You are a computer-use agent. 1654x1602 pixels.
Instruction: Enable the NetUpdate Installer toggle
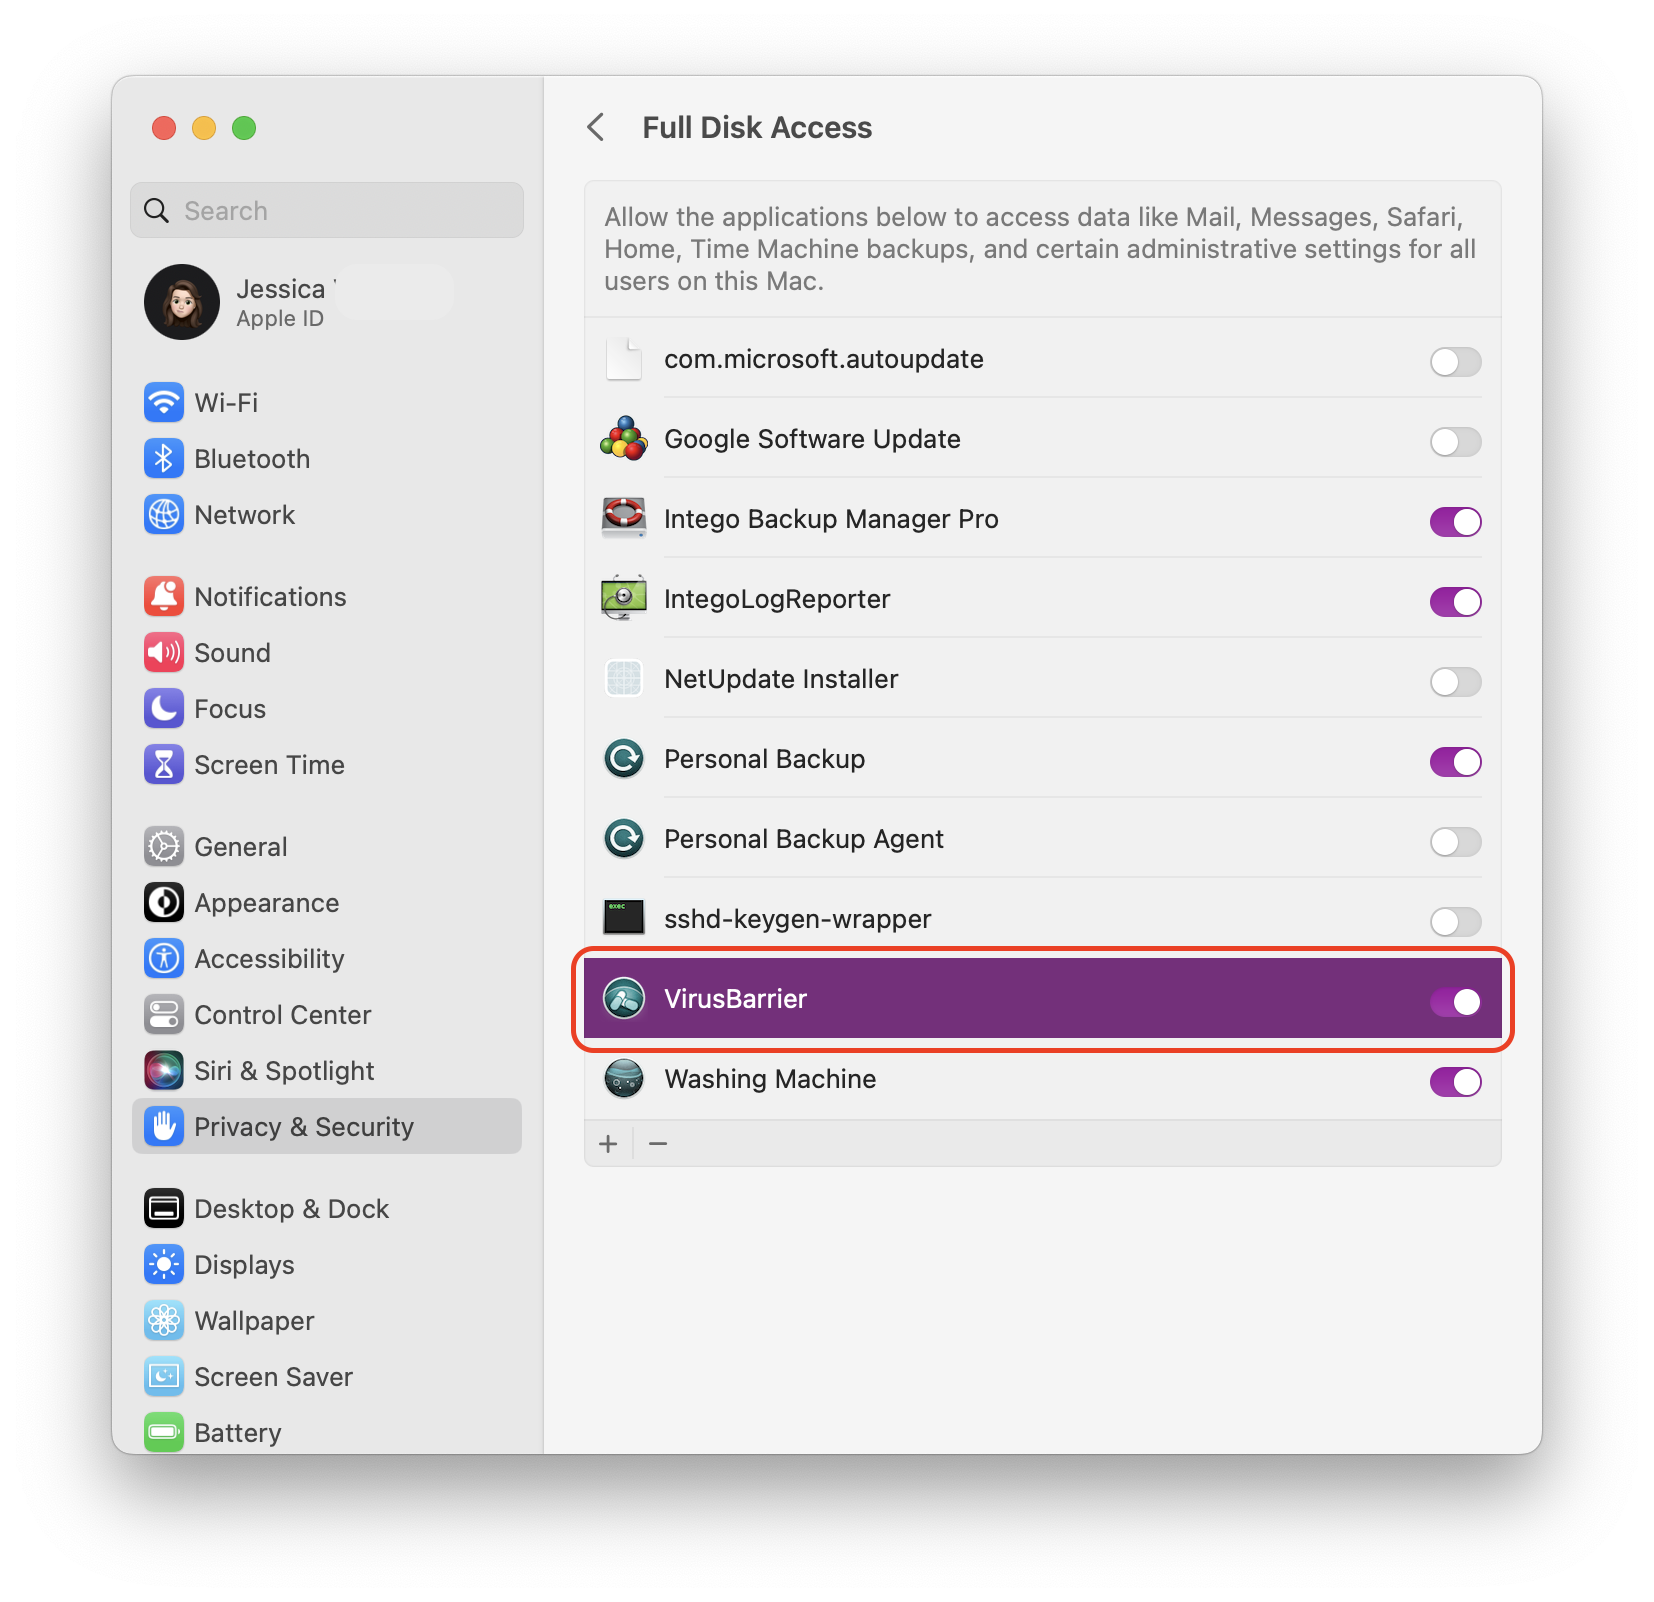click(x=1455, y=681)
